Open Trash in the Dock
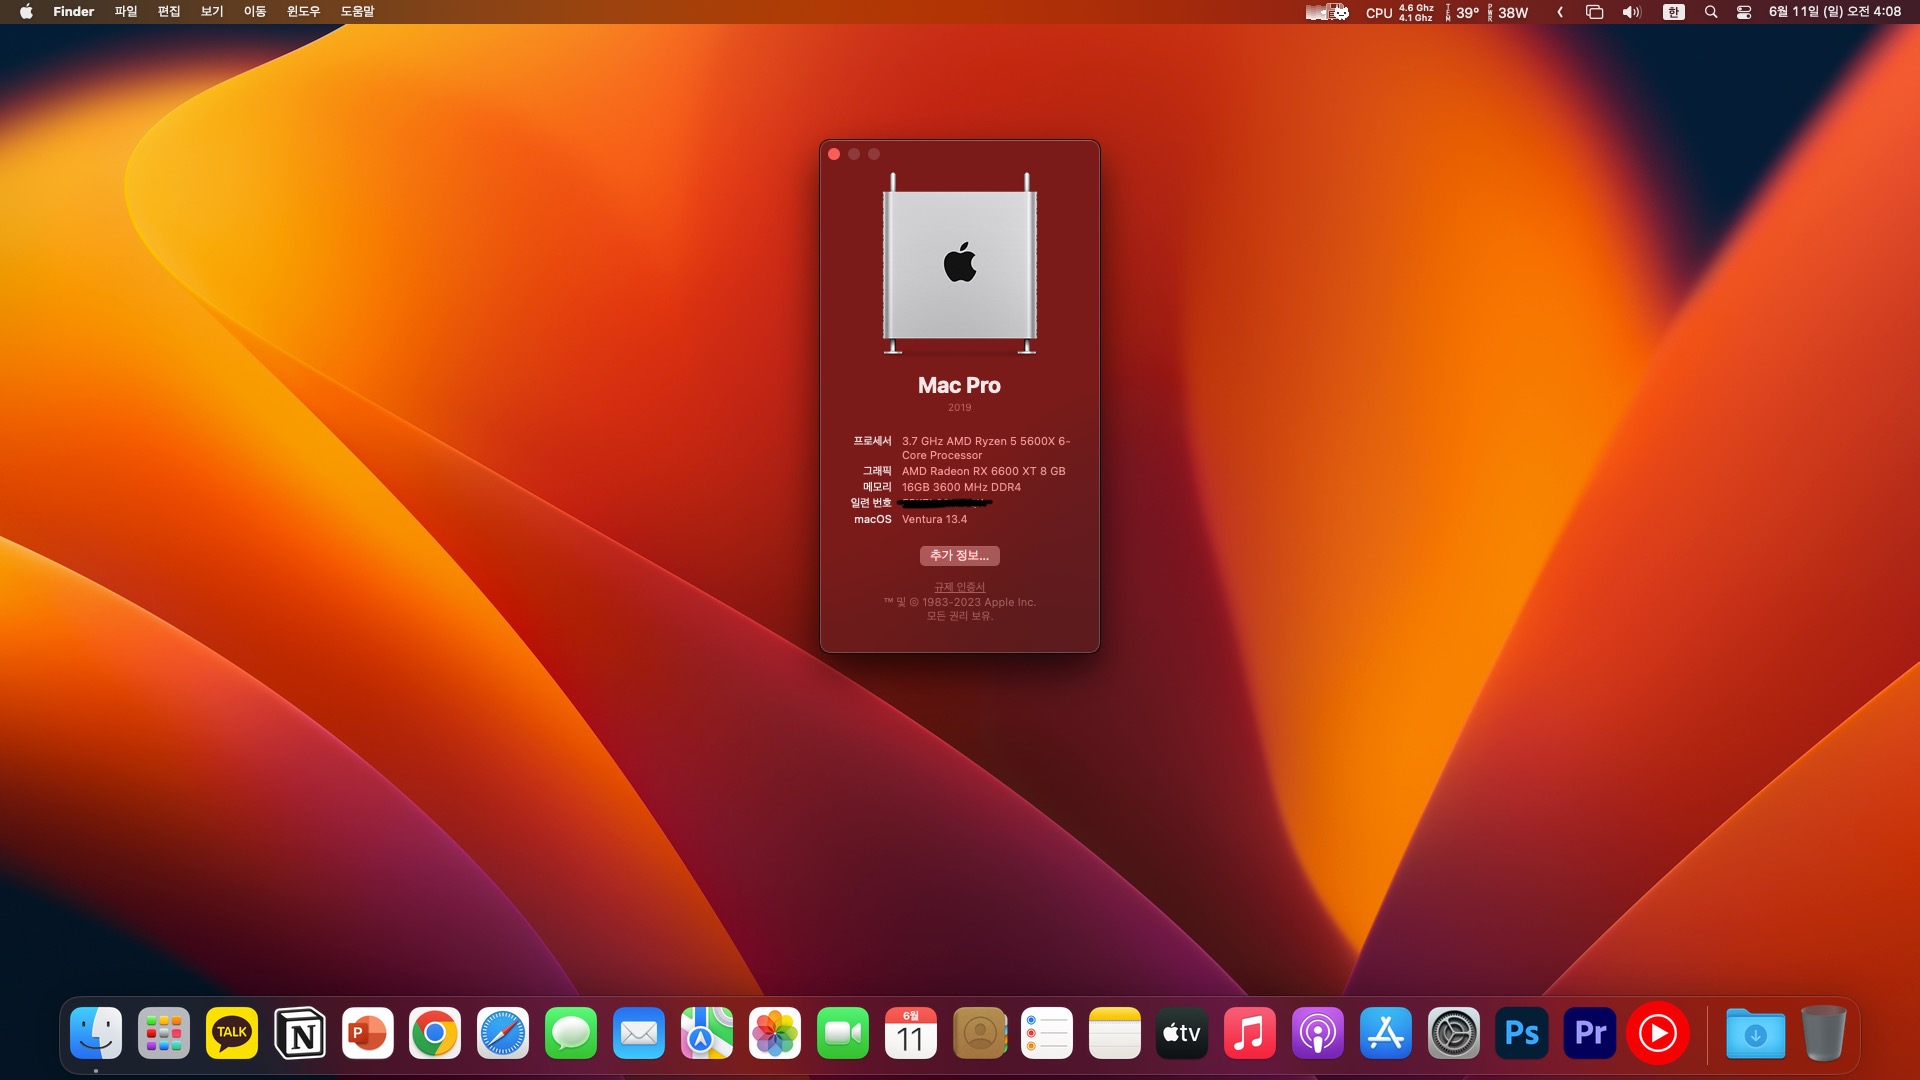1920x1080 pixels. click(1824, 1033)
